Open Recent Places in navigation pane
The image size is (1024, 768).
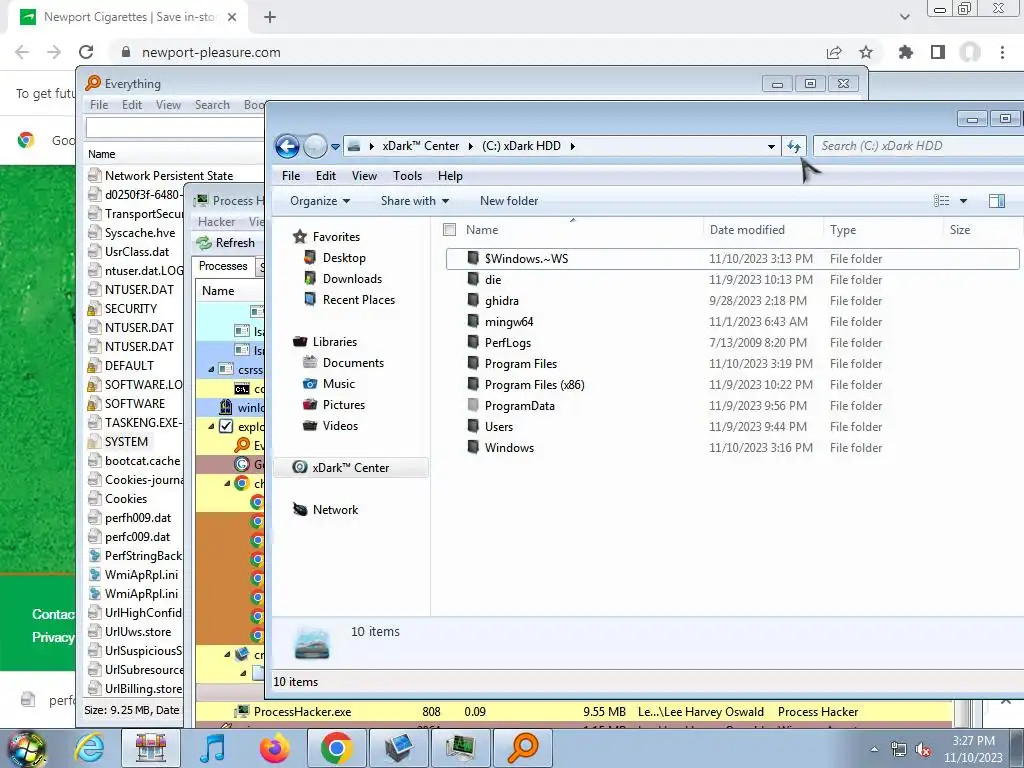point(359,300)
